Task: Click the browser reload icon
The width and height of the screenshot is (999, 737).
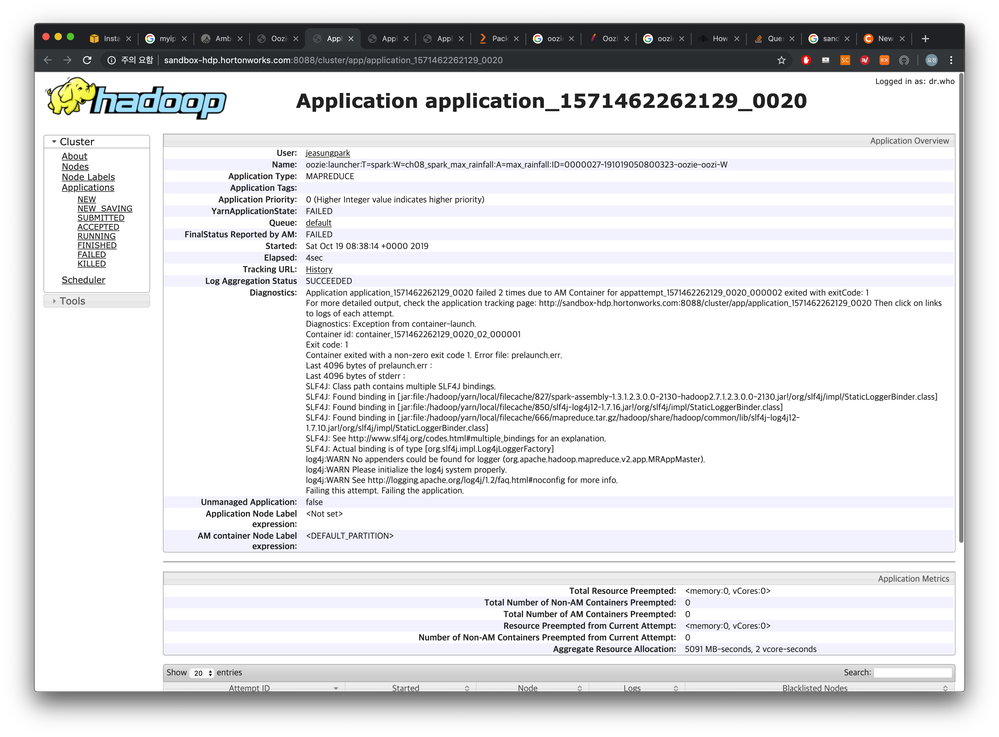Action: pyautogui.click(x=87, y=60)
